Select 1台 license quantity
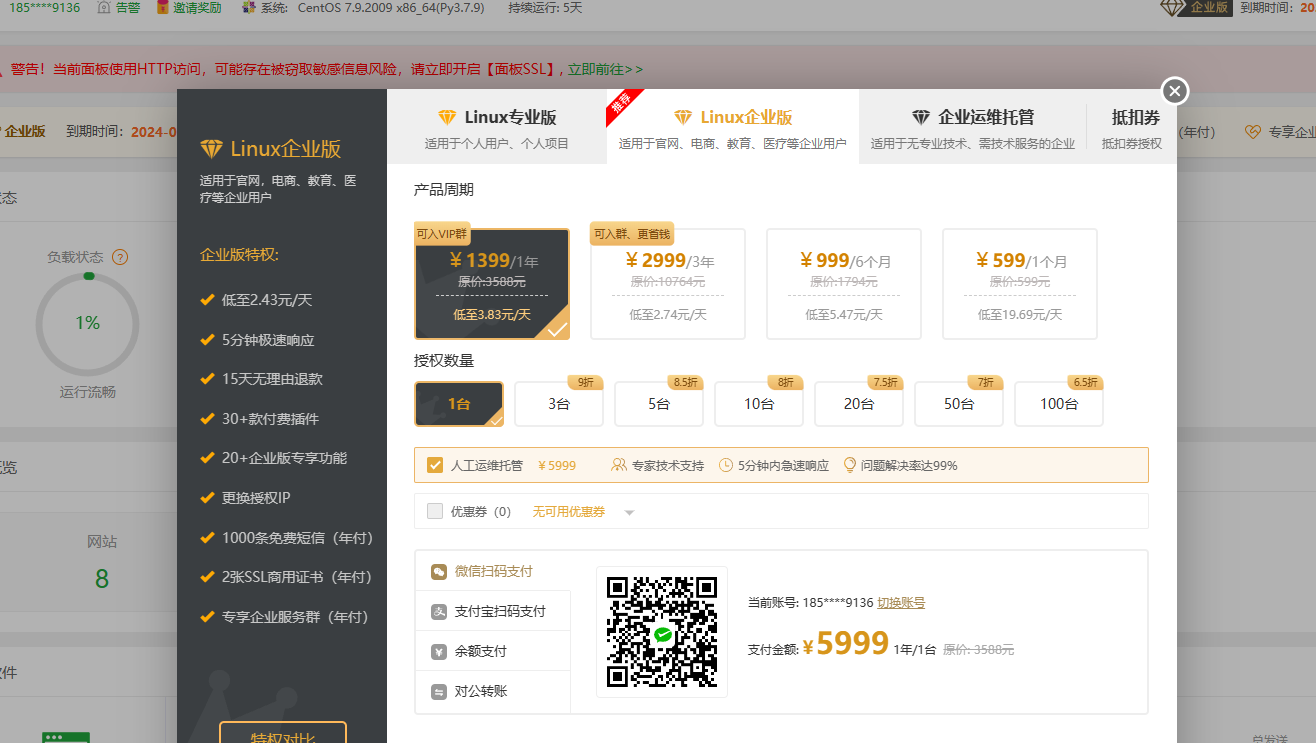The height and width of the screenshot is (743, 1316). pos(459,404)
